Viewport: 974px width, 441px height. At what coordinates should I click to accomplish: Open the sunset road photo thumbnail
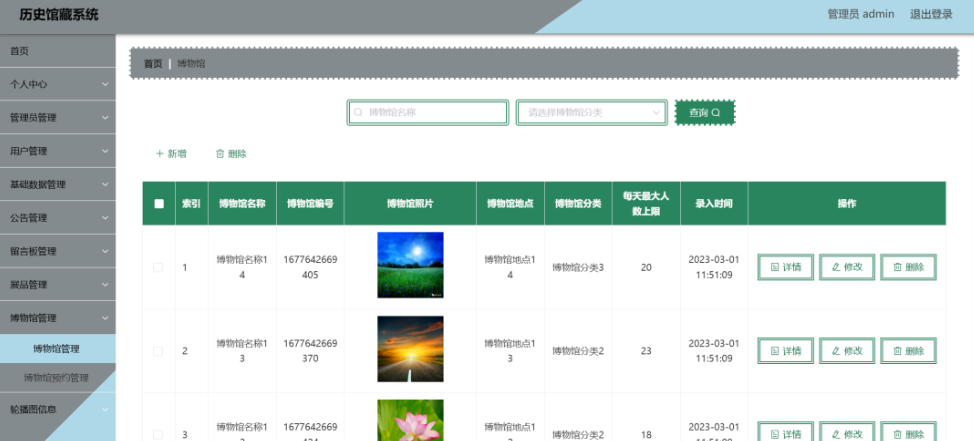pos(410,349)
